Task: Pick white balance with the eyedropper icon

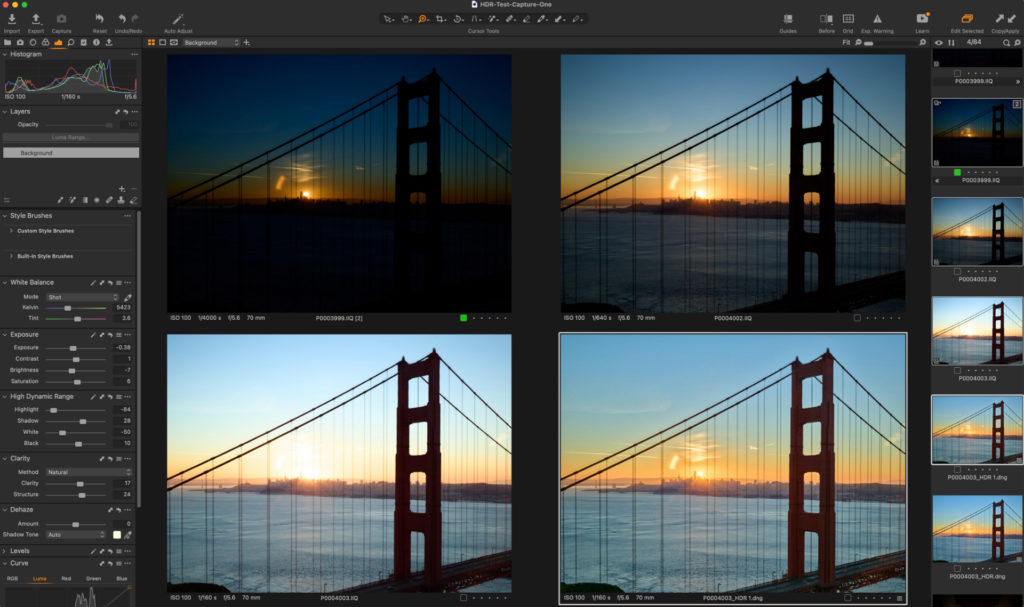Action: click(127, 297)
